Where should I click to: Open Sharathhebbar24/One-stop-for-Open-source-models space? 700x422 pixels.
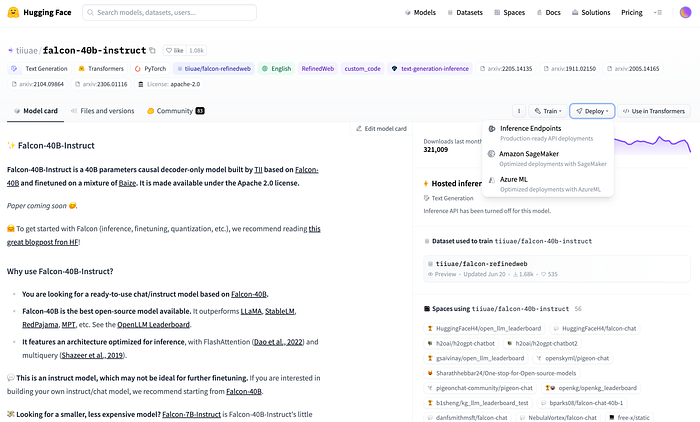[502, 373]
